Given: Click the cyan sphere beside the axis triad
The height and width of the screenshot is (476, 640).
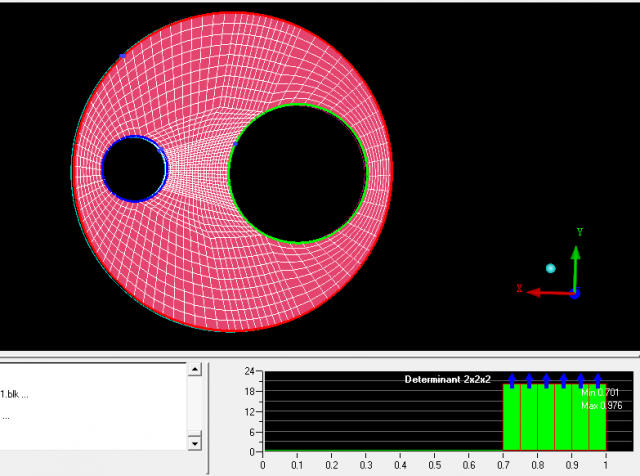Looking at the screenshot, I should (550, 268).
